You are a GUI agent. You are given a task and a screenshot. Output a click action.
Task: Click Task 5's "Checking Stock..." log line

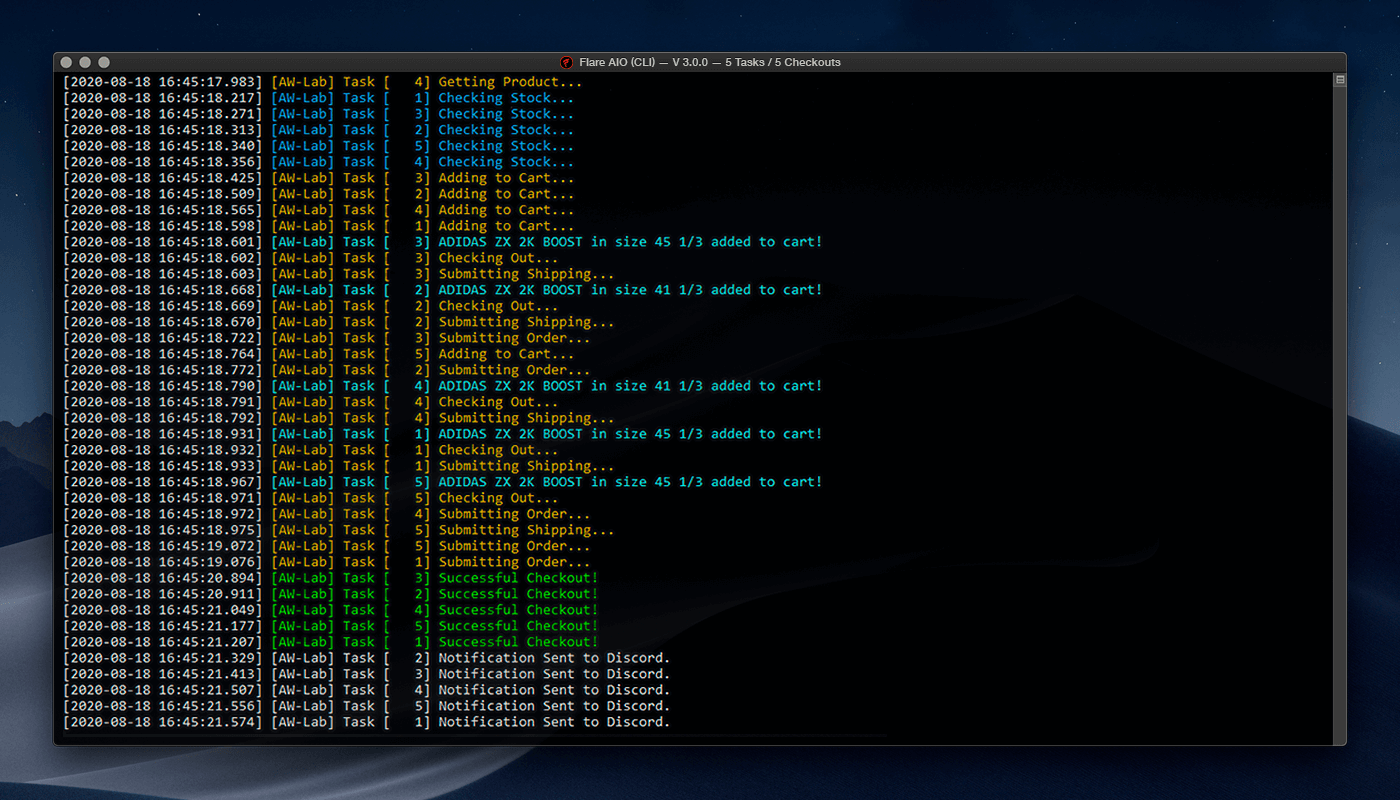tap(506, 146)
